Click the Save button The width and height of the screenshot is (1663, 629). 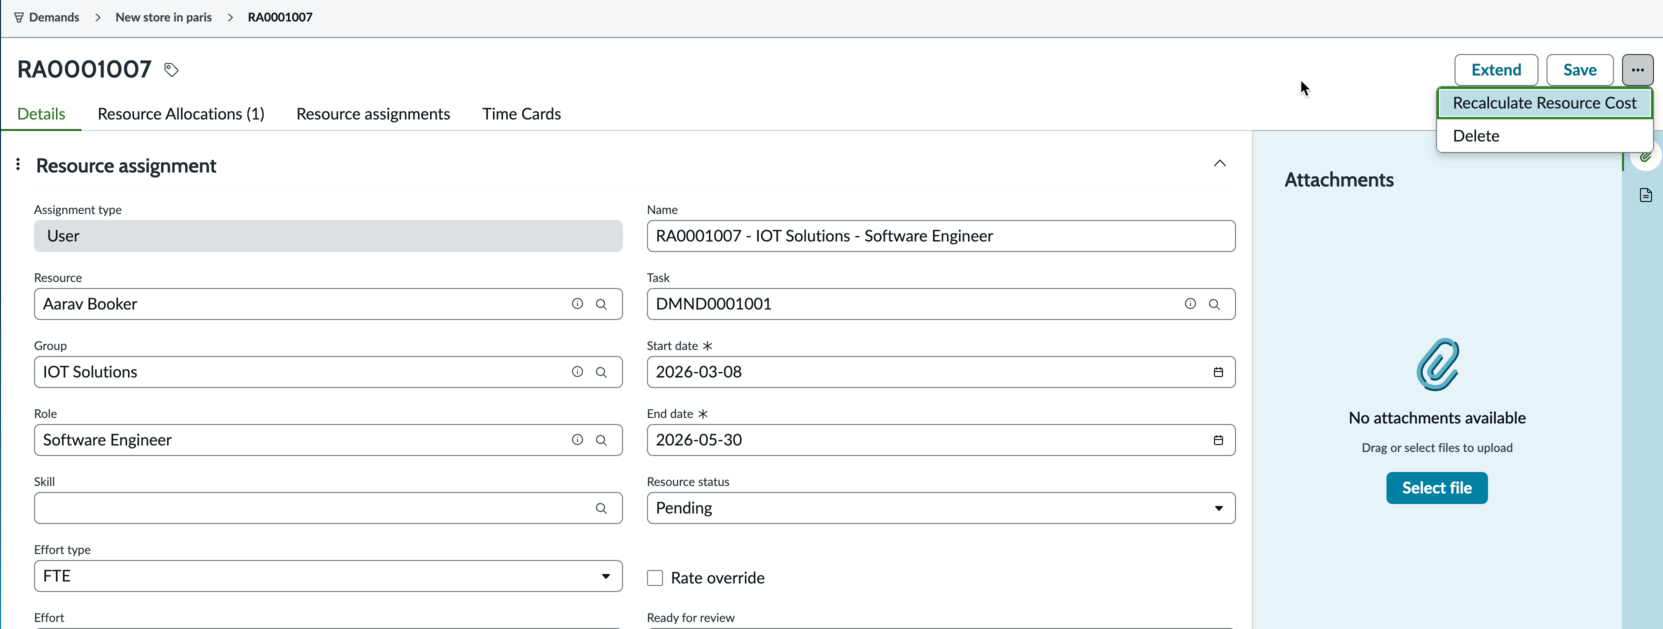(x=1580, y=70)
